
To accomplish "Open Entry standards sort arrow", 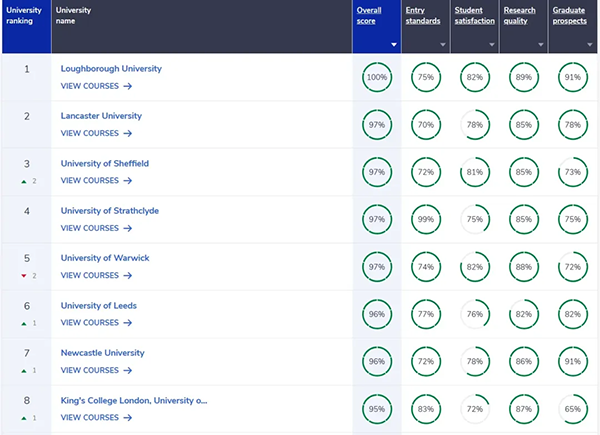I will (443, 45).
